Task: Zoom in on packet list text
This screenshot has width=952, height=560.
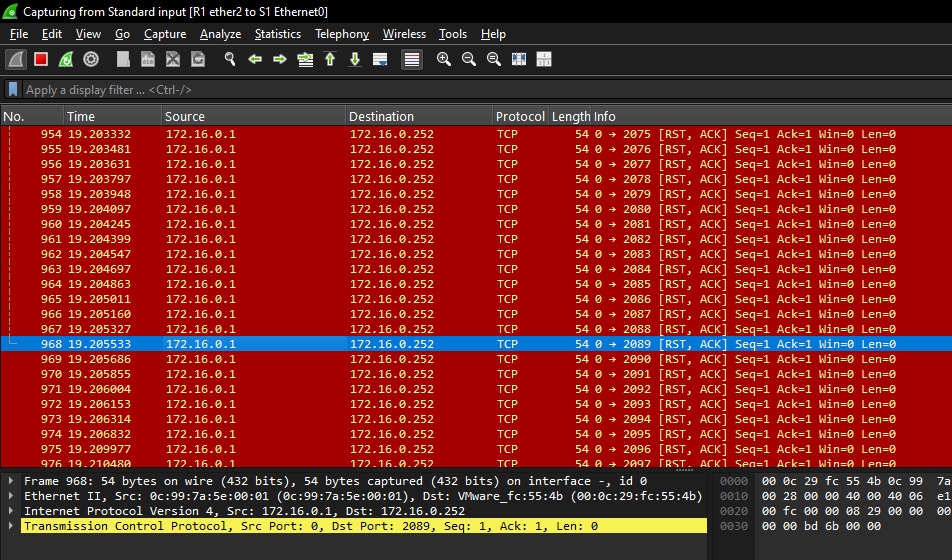Action: click(x=444, y=60)
